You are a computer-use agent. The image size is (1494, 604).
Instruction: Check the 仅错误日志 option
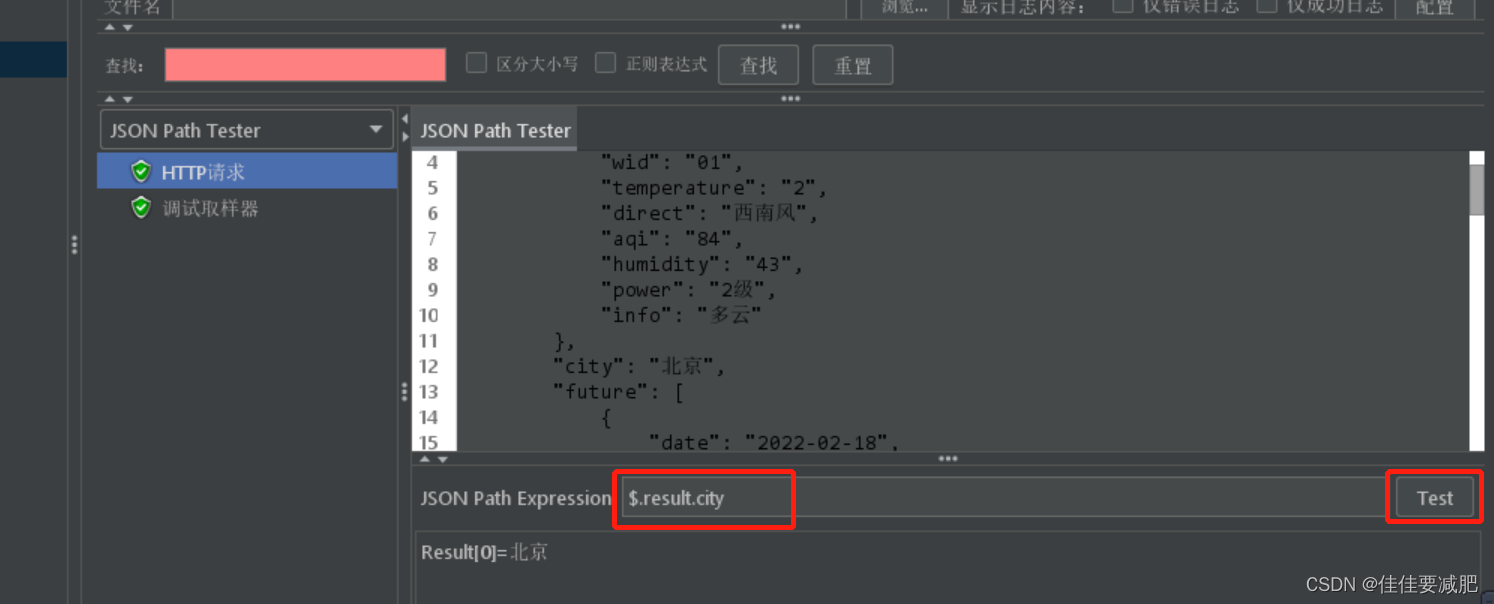click(x=1122, y=5)
